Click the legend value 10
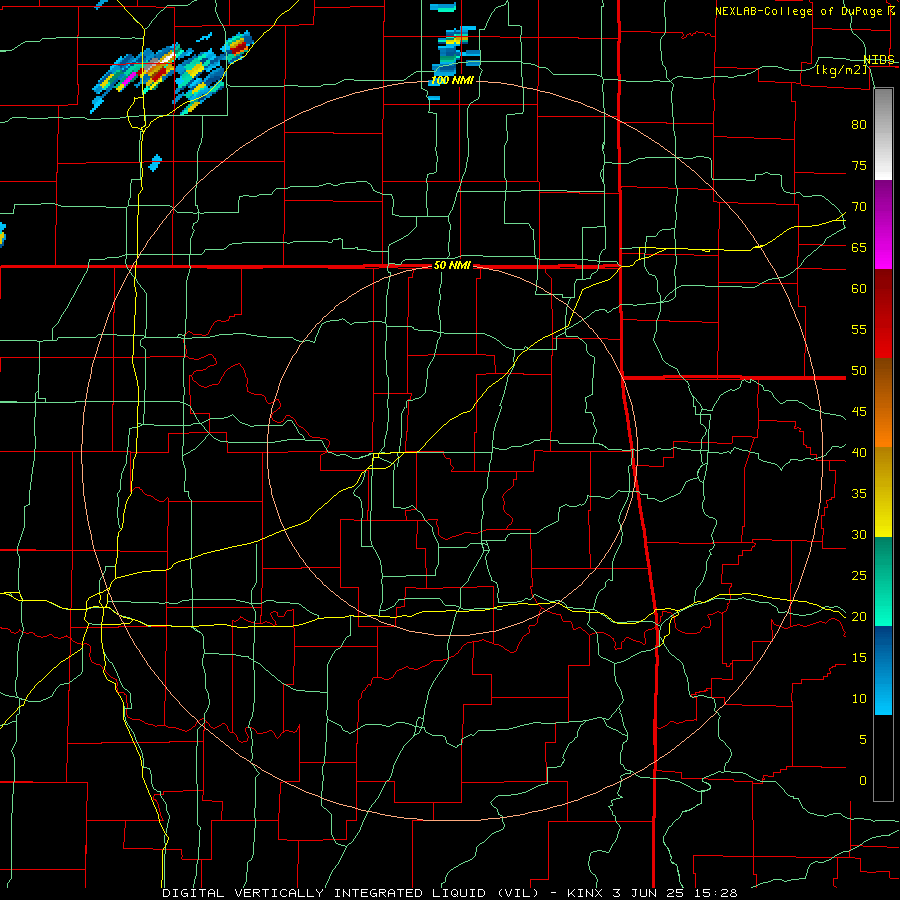The width and height of the screenshot is (900, 900). coord(859,699)
